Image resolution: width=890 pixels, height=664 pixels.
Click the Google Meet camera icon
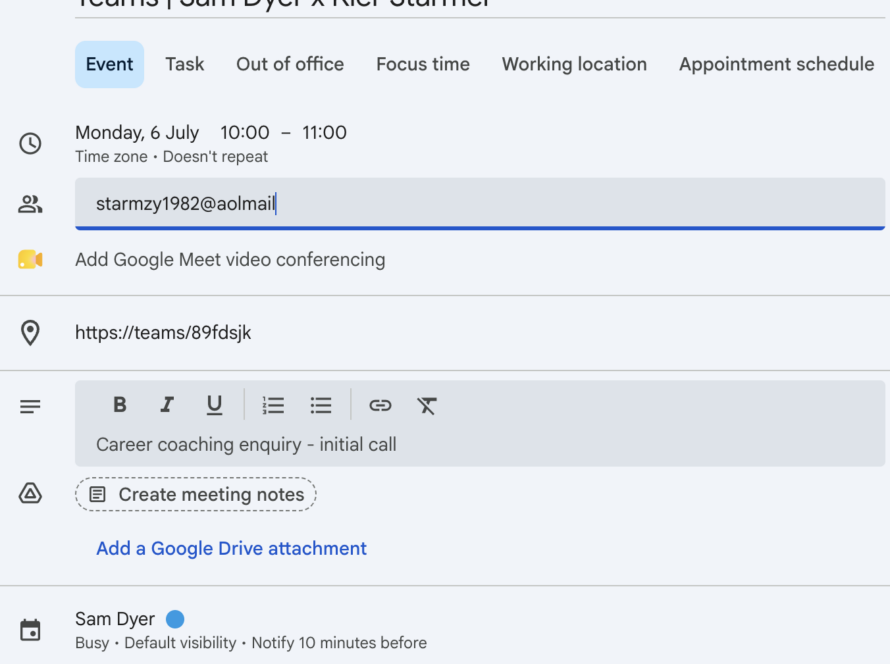(x=30, y=259)
